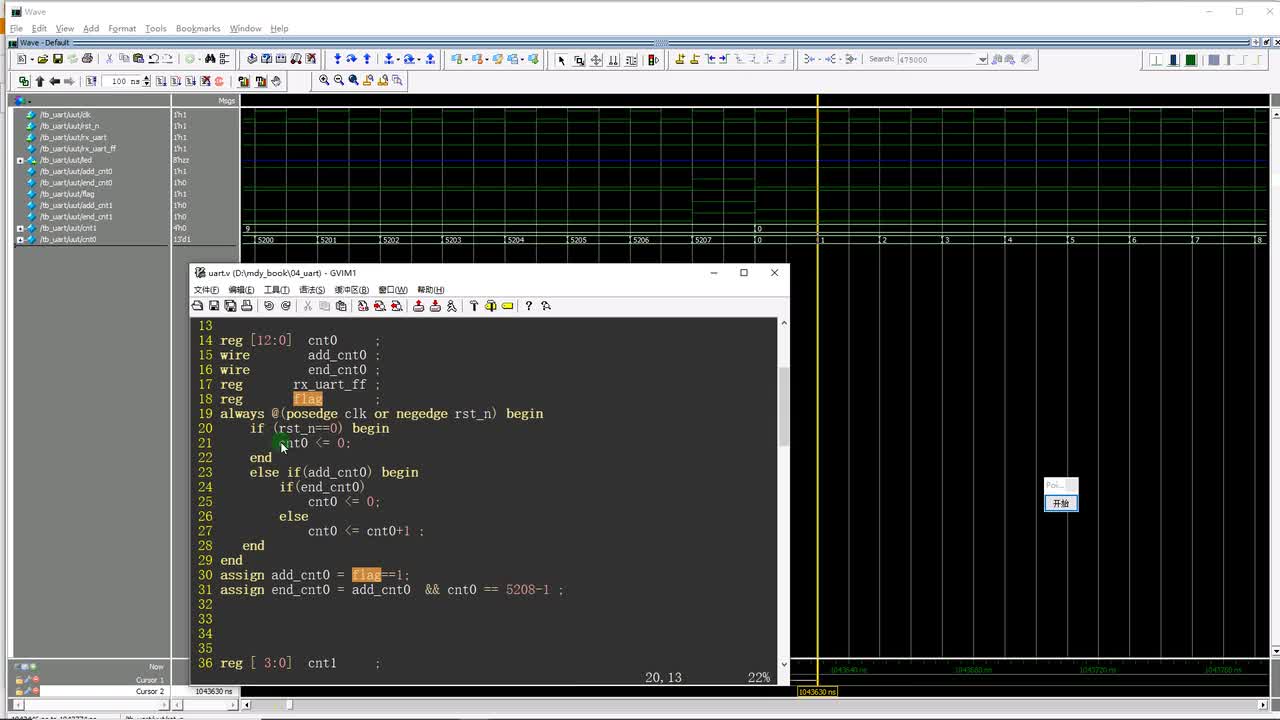The width and height of the screenshot is (1280, 720).
Task: Open file icon in Wave toolbar
Action: [x=42, y=59]
